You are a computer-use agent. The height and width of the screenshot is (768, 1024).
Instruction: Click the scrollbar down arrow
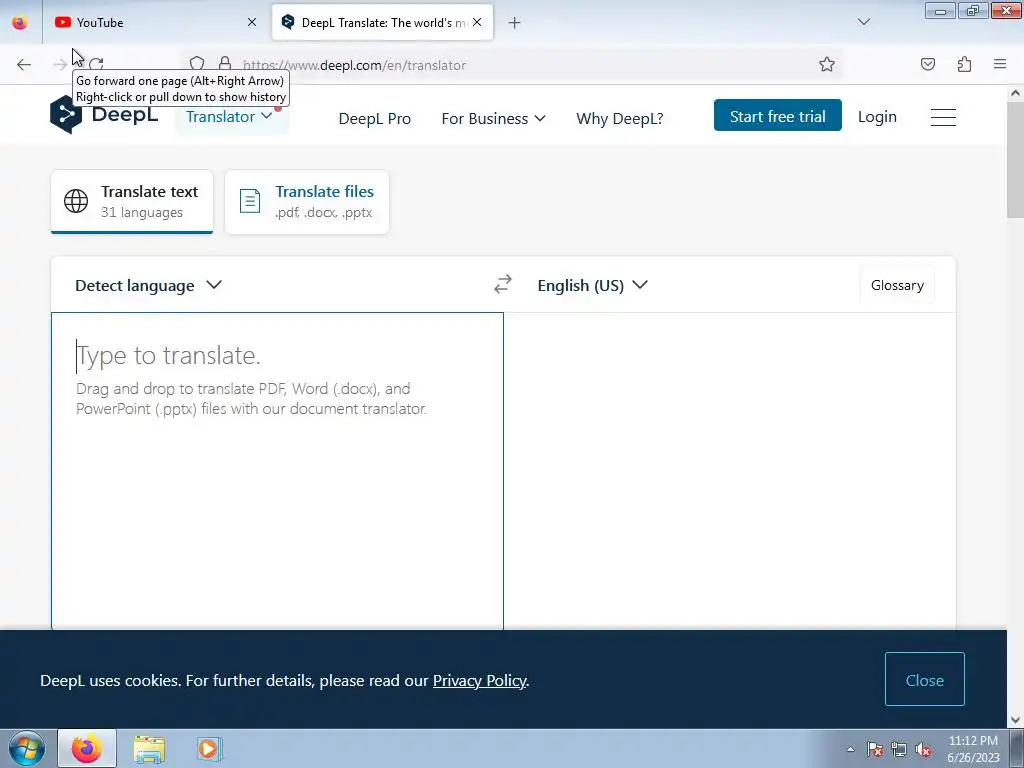(x=1015, y=720)
